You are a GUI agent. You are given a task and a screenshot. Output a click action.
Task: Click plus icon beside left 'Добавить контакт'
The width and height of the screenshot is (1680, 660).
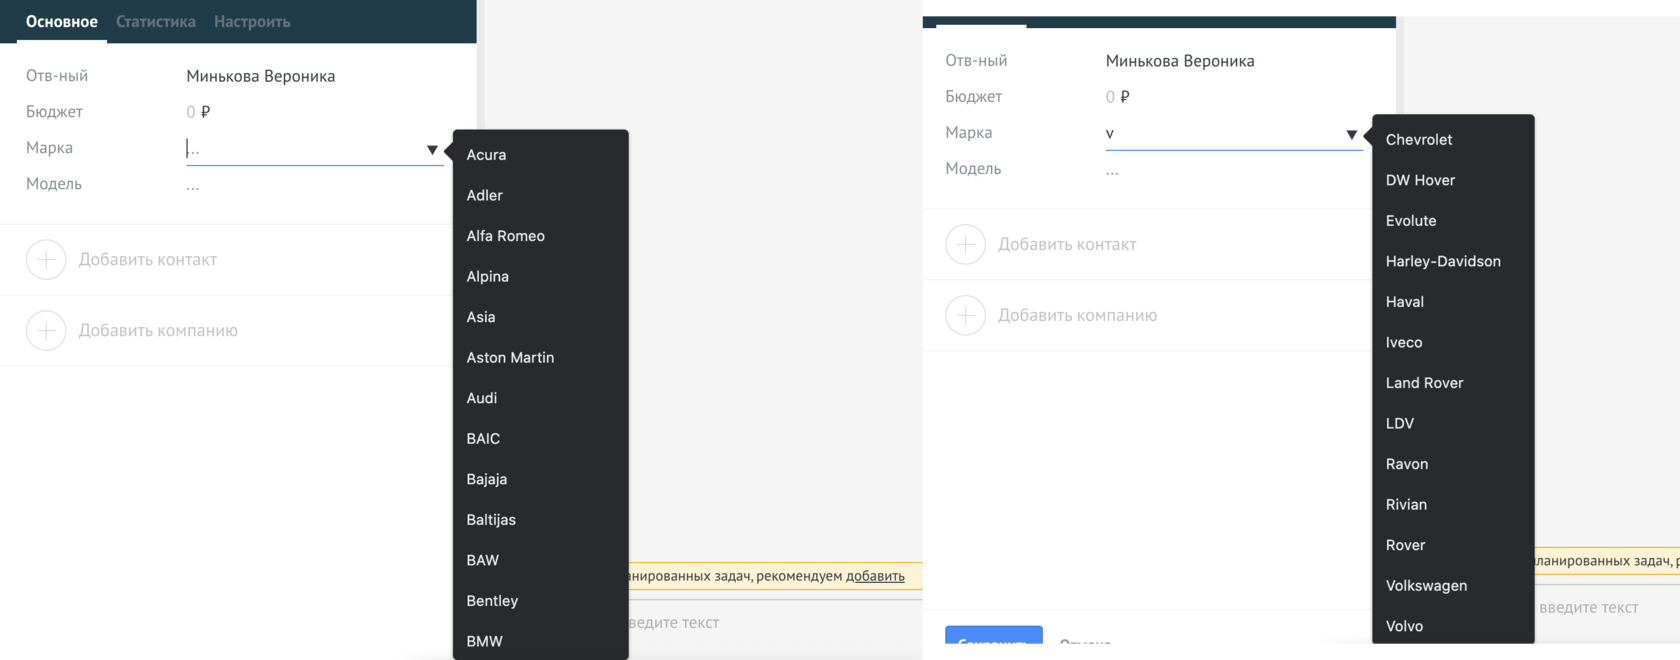pos(46,260)
